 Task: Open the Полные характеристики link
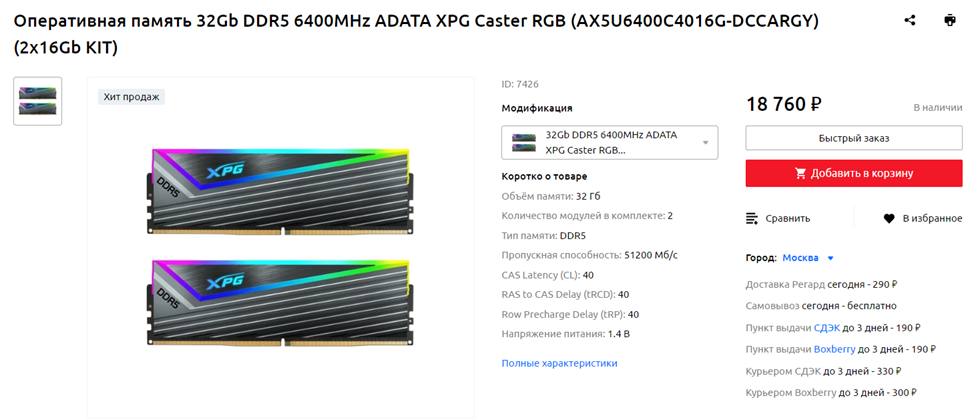coord(559,363)
